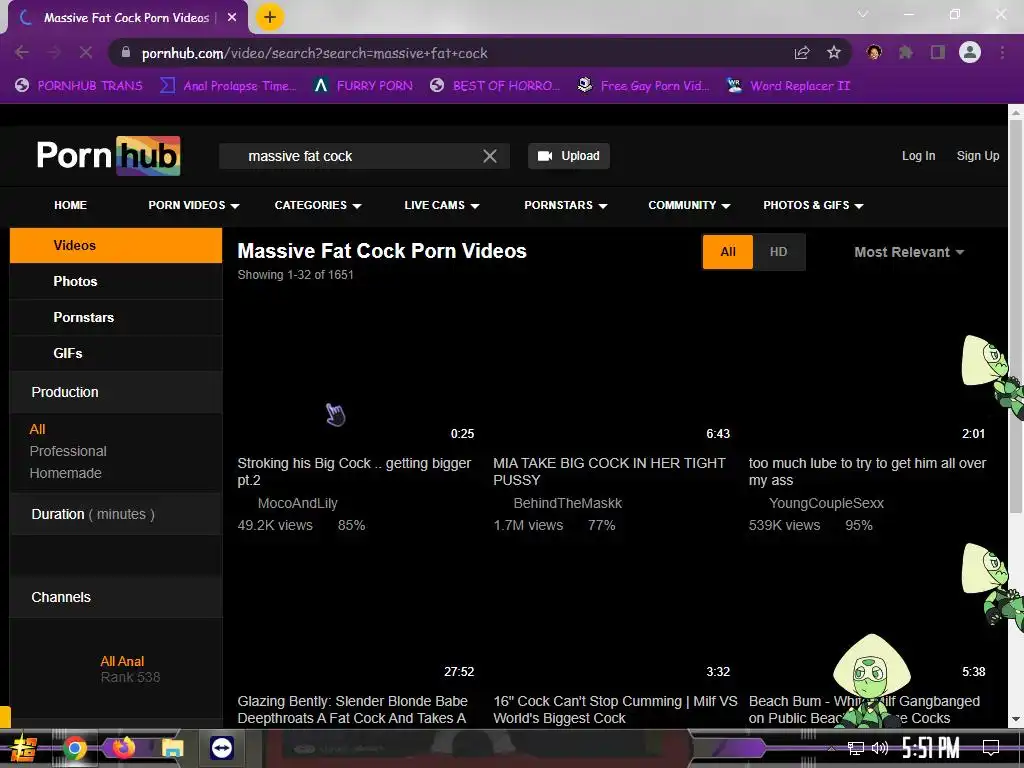Toggle the browser side panel
1024x768 pixels.
(x=938, y=52)
